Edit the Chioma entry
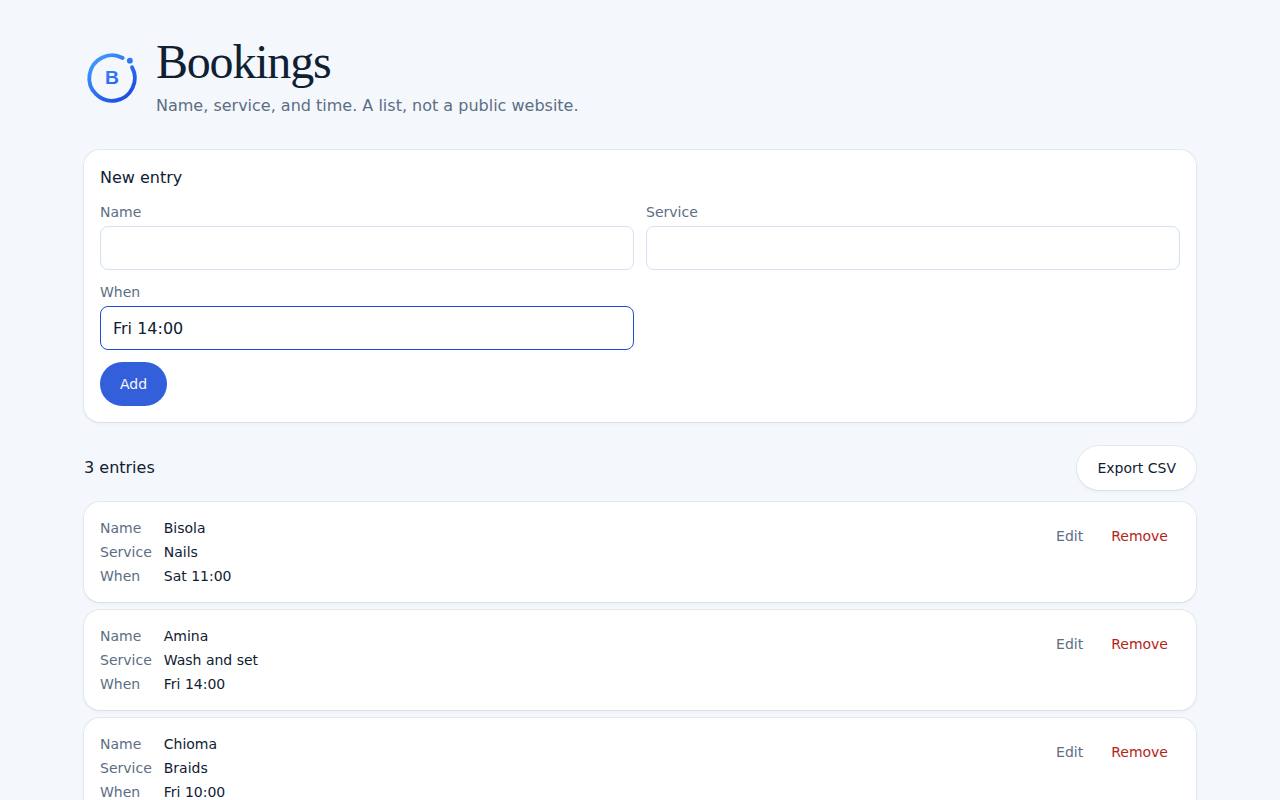The width and height of the screenshot is (1280, 800). point(1069,752)
